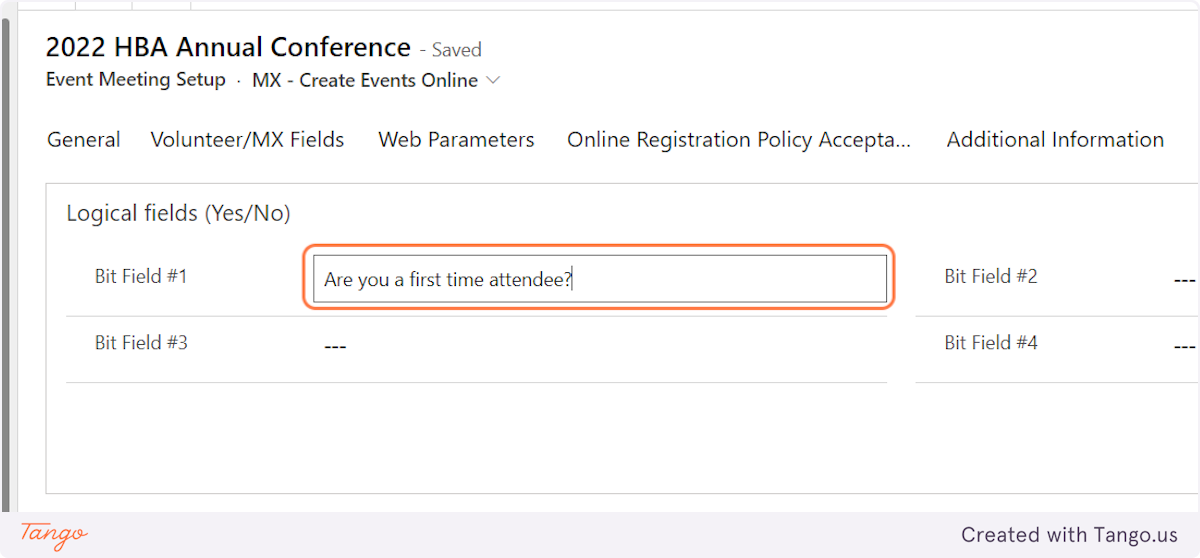
Task: Click the Logical fields (Yes/No) section header
Action: pyautogui.click(x=178, y=213)
